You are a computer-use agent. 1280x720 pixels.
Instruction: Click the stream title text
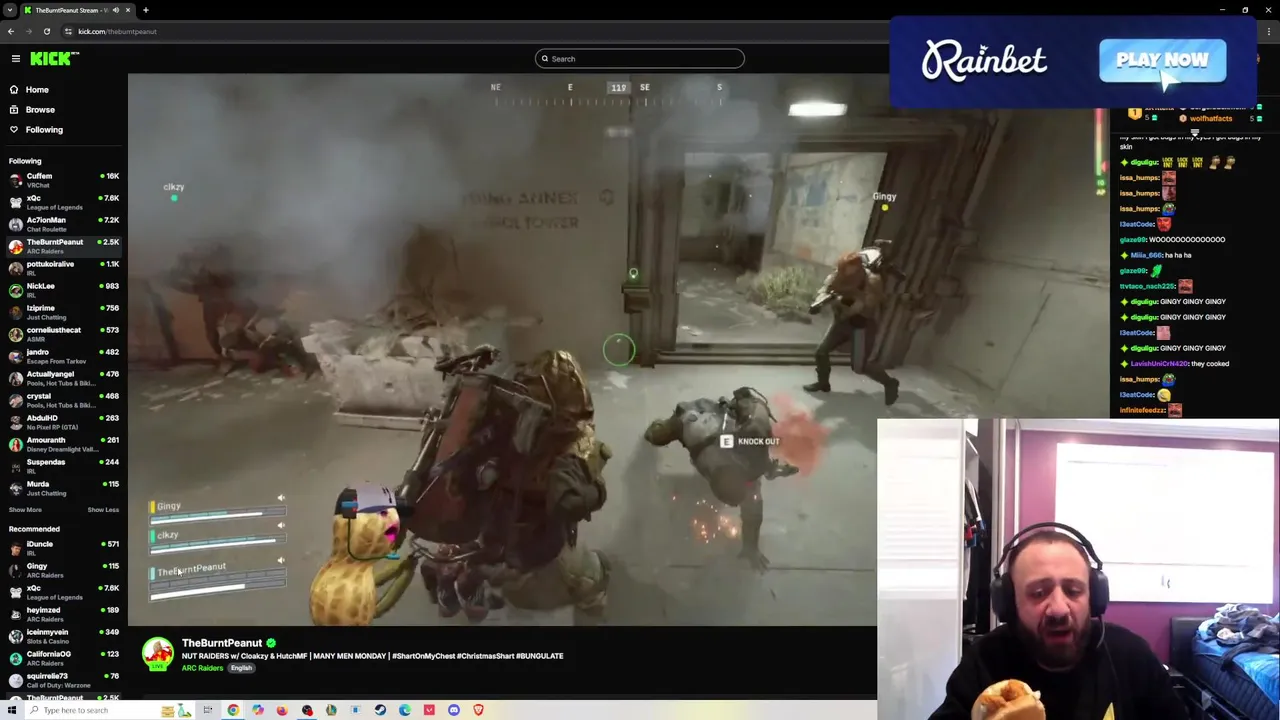click(x=372, y=656)
